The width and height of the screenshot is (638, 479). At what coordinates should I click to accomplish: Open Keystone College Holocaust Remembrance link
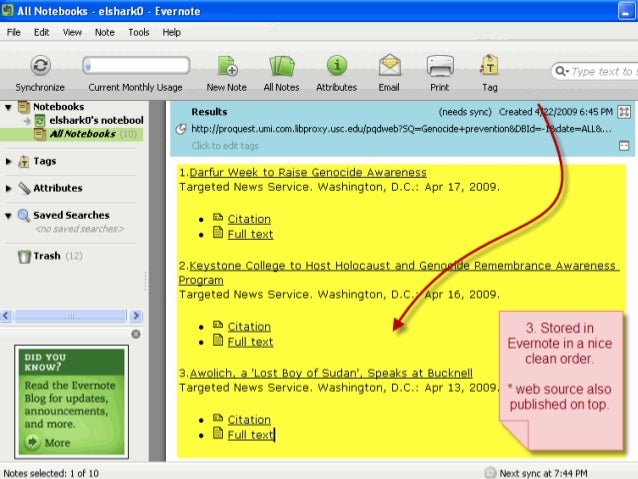399,273
